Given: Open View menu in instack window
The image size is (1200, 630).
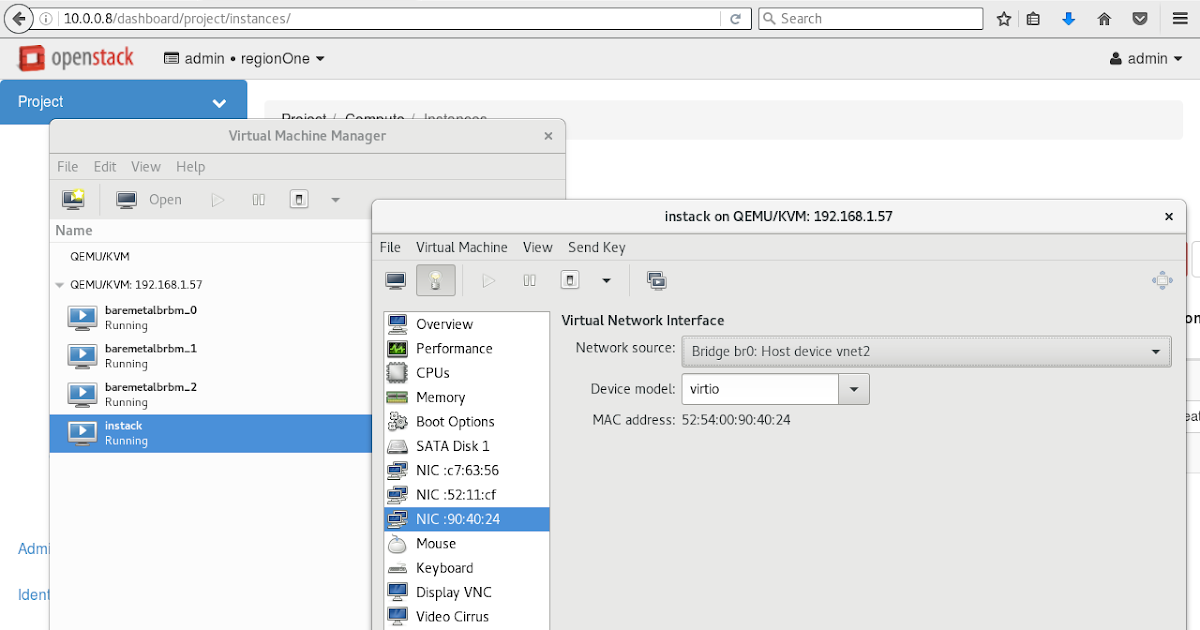Looking at the screenshot, I should coord(538,247).
